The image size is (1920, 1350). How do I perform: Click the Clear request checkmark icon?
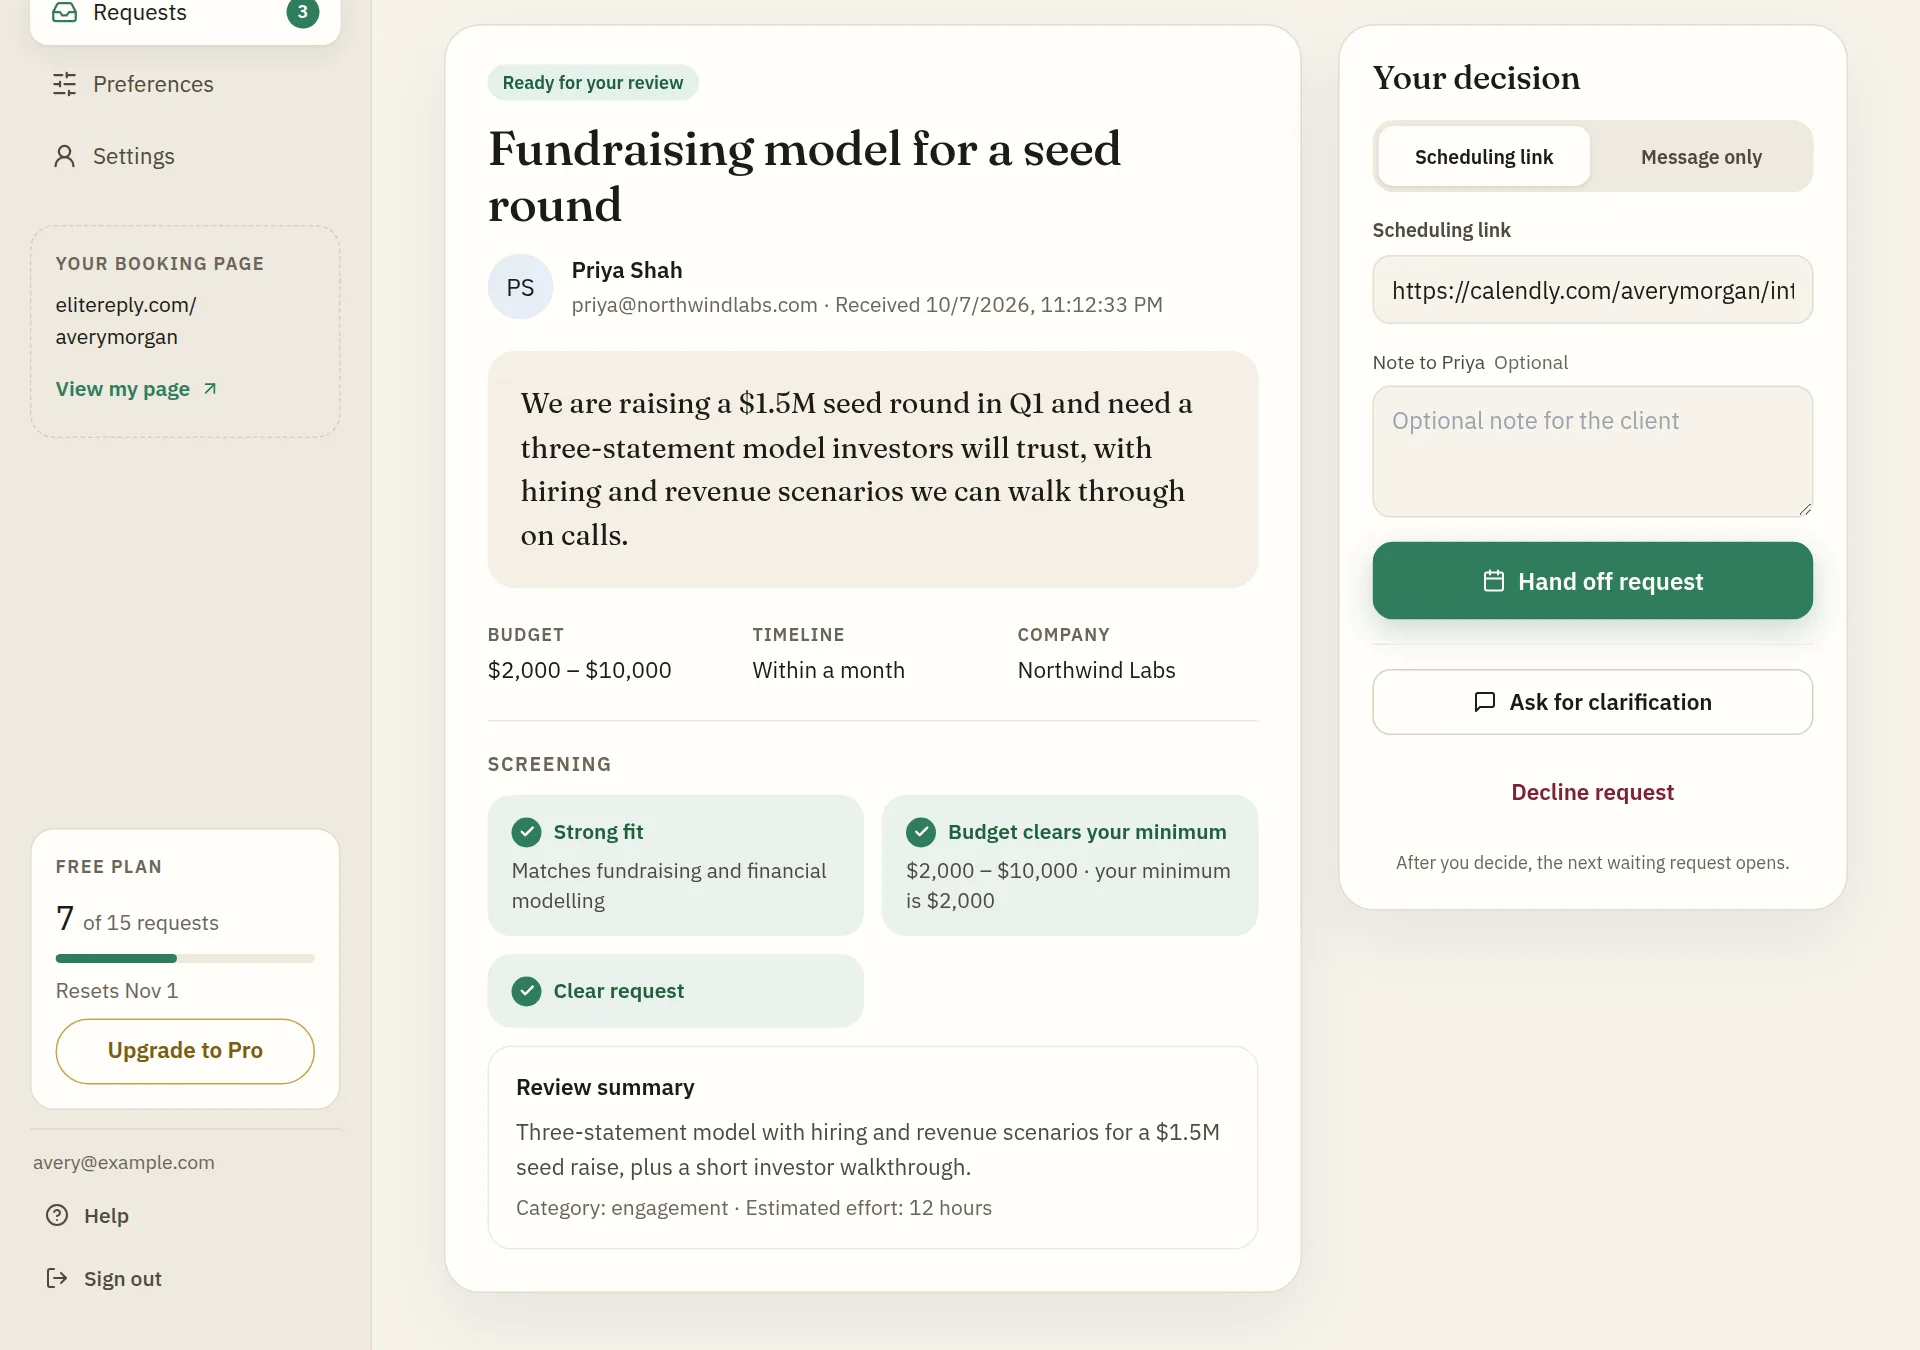click(x=526, y=991)
